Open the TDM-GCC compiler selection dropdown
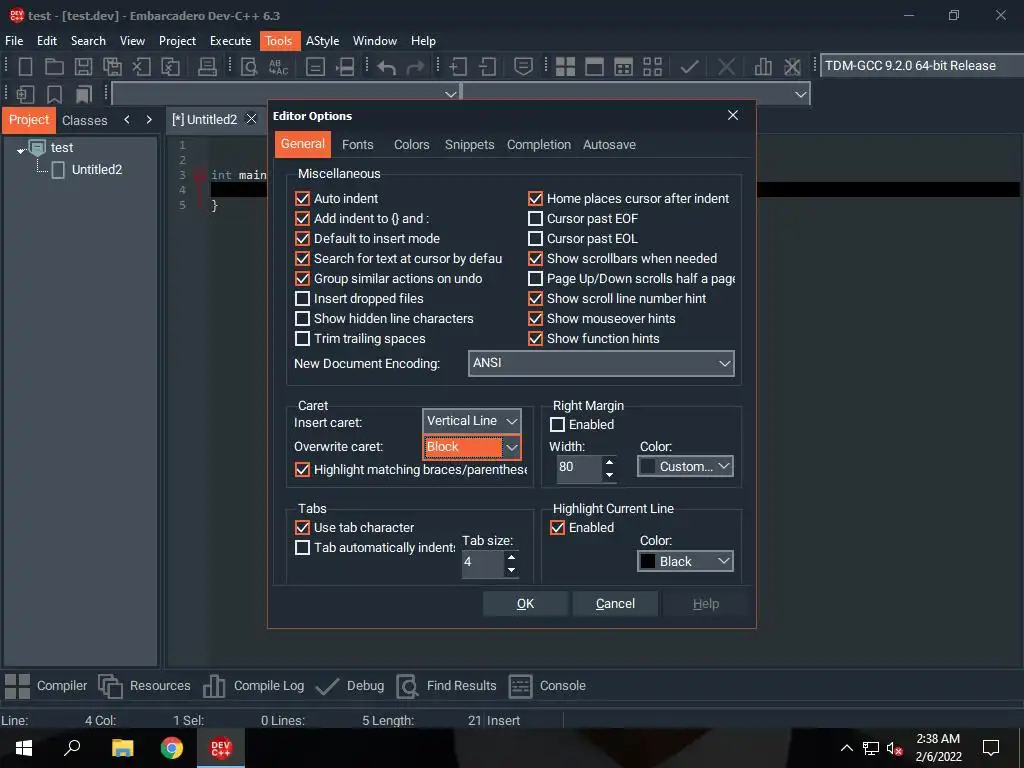1024x768 pixels. click(921, 66)
